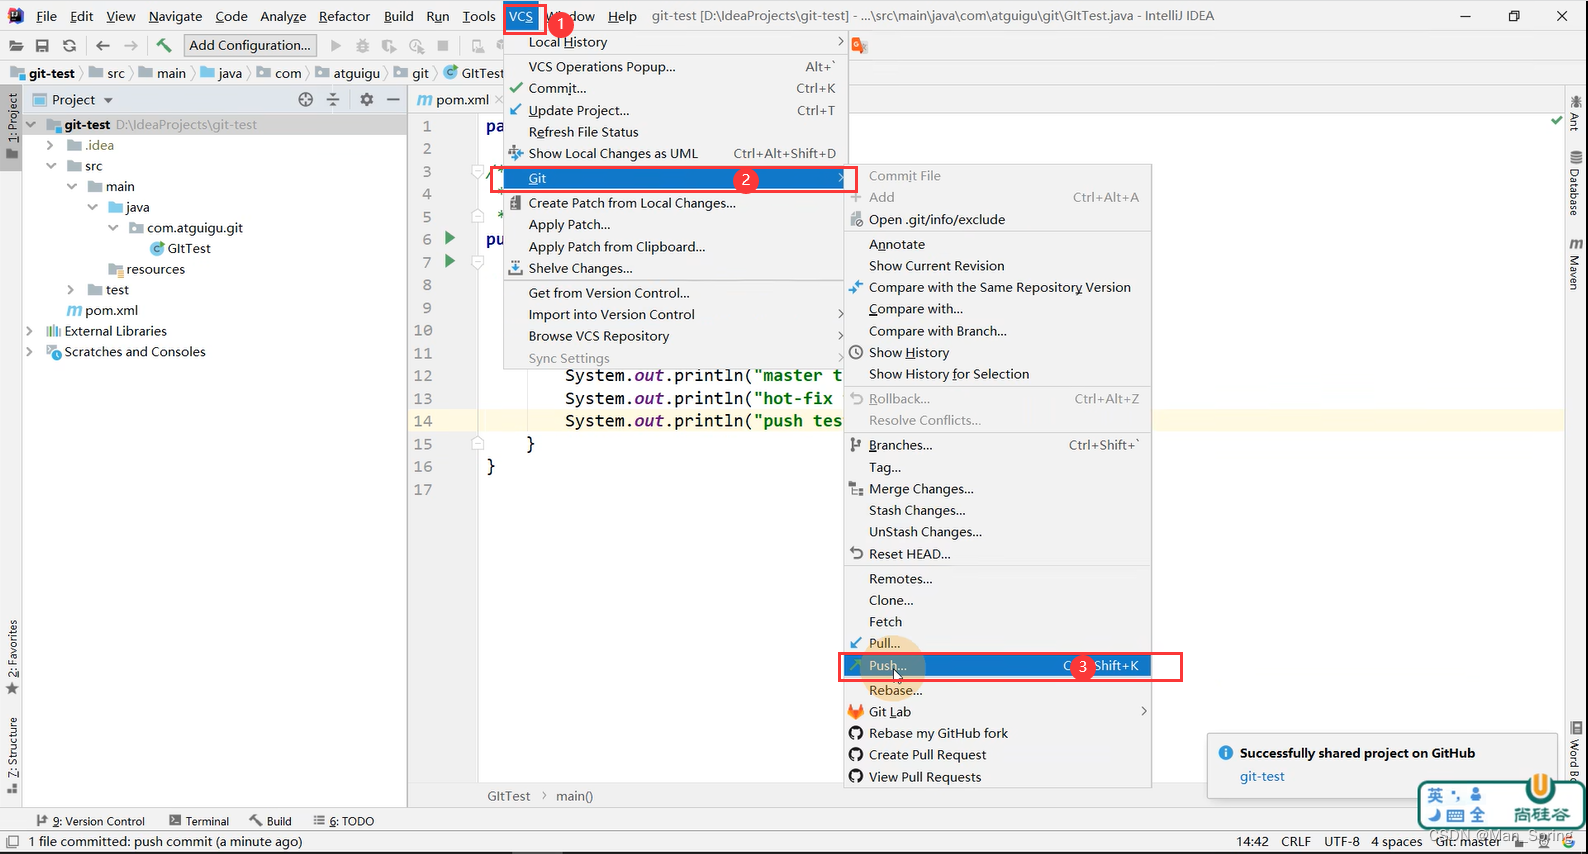Choose Push... in the Git submenu
The width and height of the screenshot is (1588, 854).
(x=998, y=666)
